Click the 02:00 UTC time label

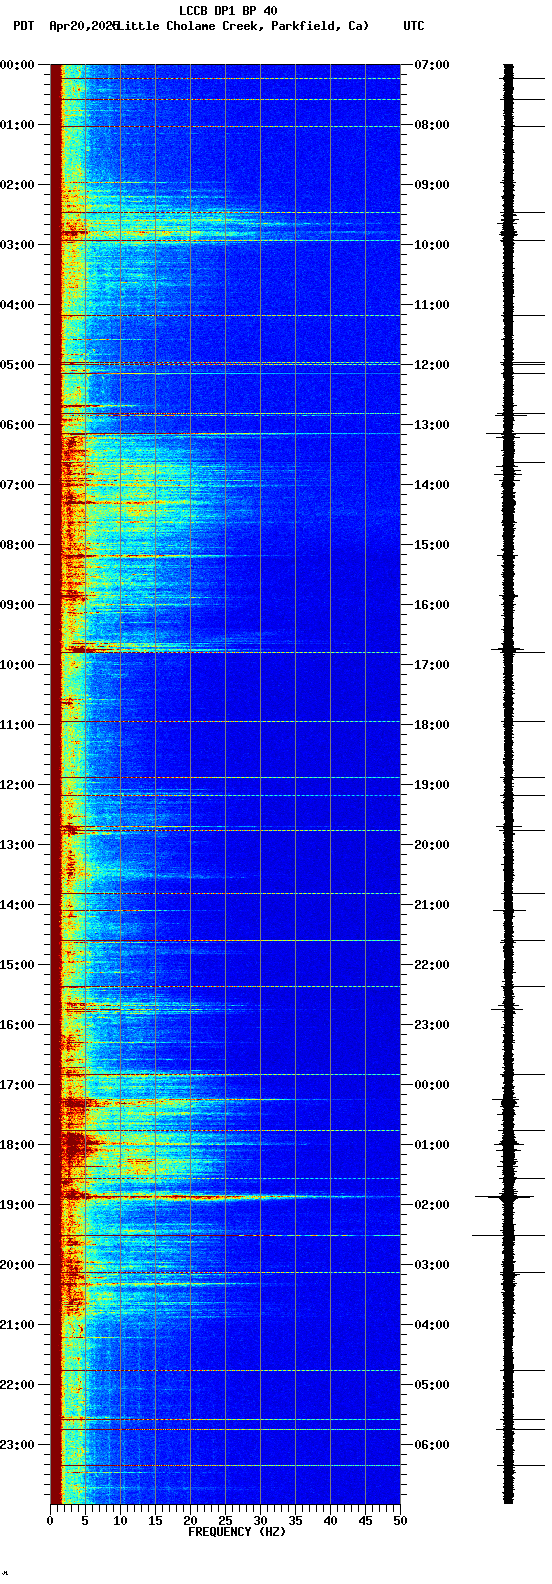pyautogui.click(x=432, y=1205)
